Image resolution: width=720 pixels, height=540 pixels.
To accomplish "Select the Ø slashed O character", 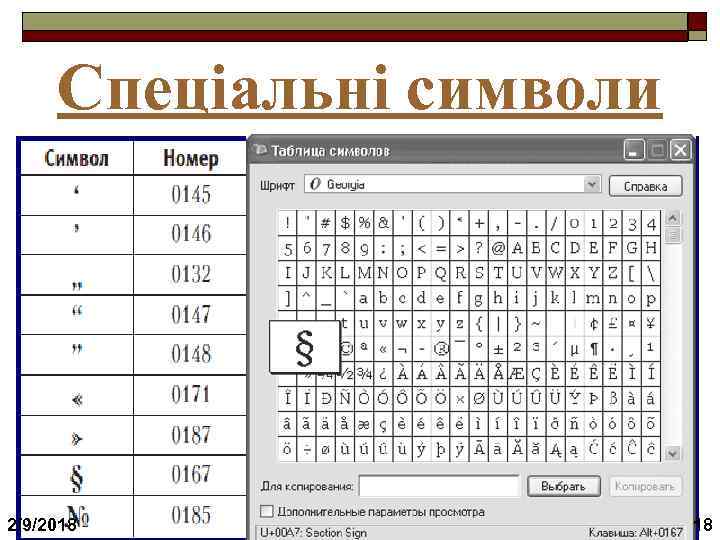I will (x=478, y=399).
